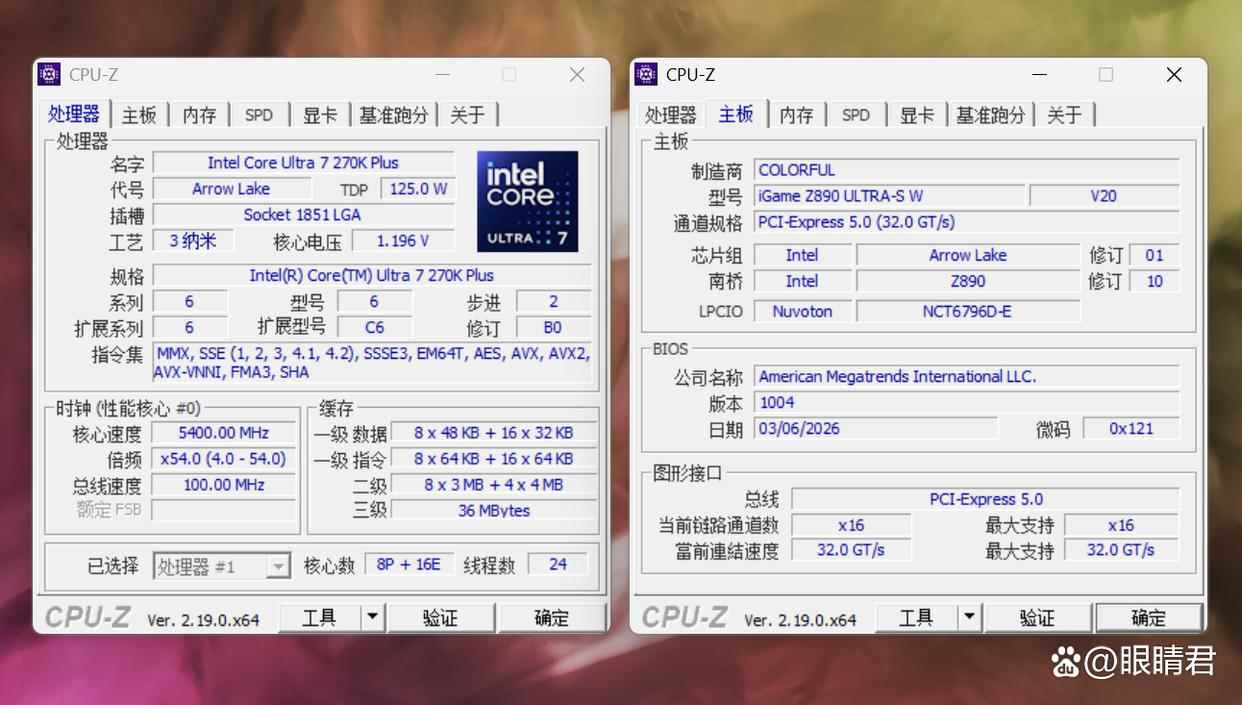Open SPD tab in right CPU-Z window
The image size is (1242, 705).
click(x=856, y=115)
